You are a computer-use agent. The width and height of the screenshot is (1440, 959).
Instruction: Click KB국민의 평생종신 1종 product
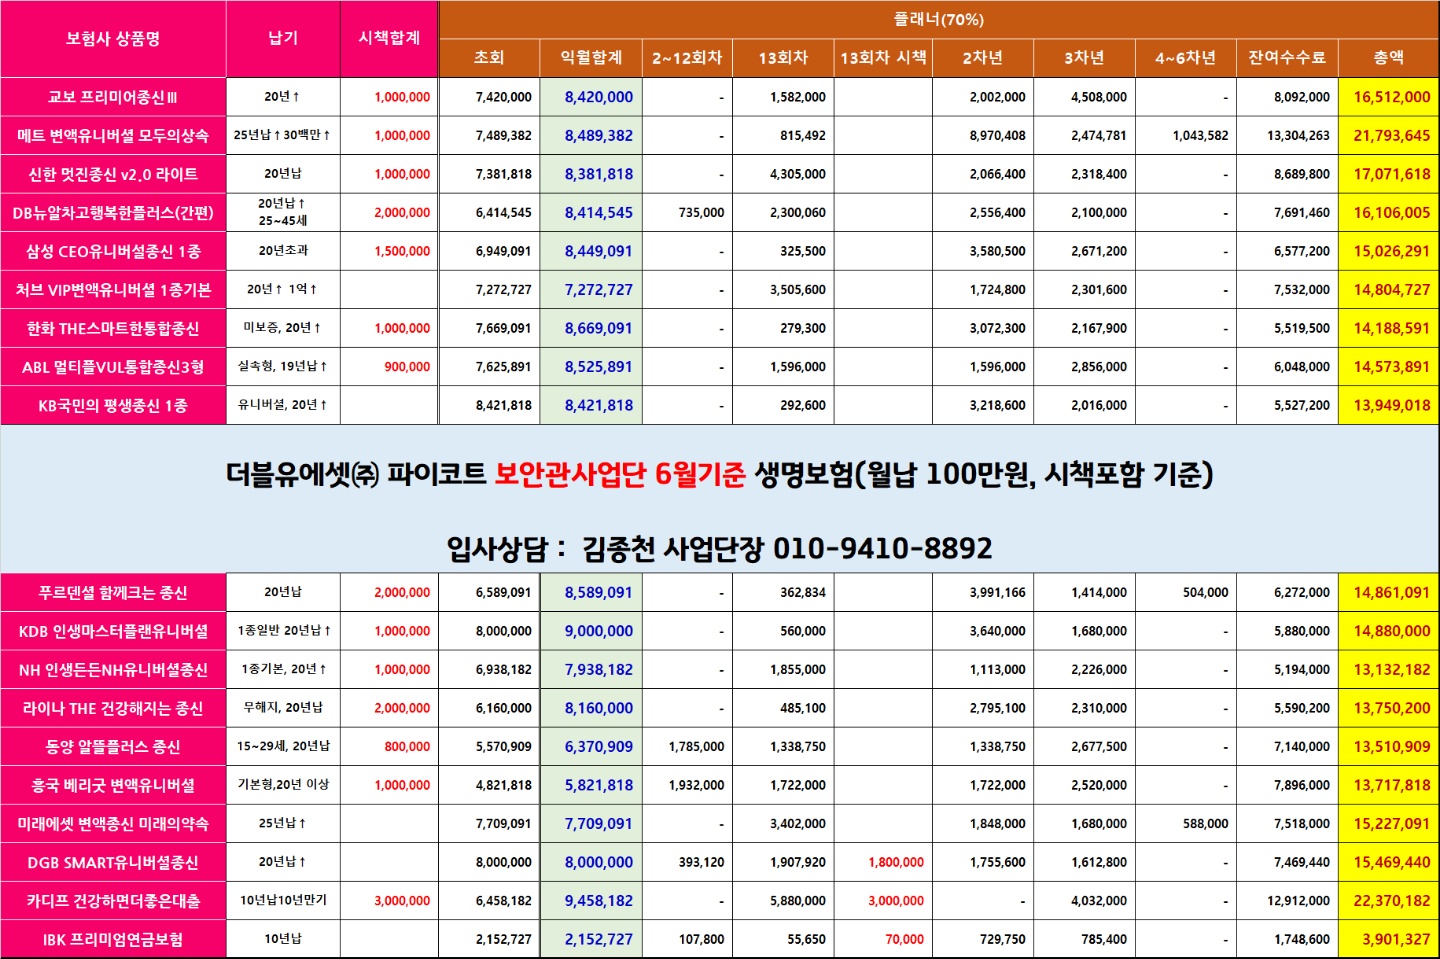tap(113, 405)
